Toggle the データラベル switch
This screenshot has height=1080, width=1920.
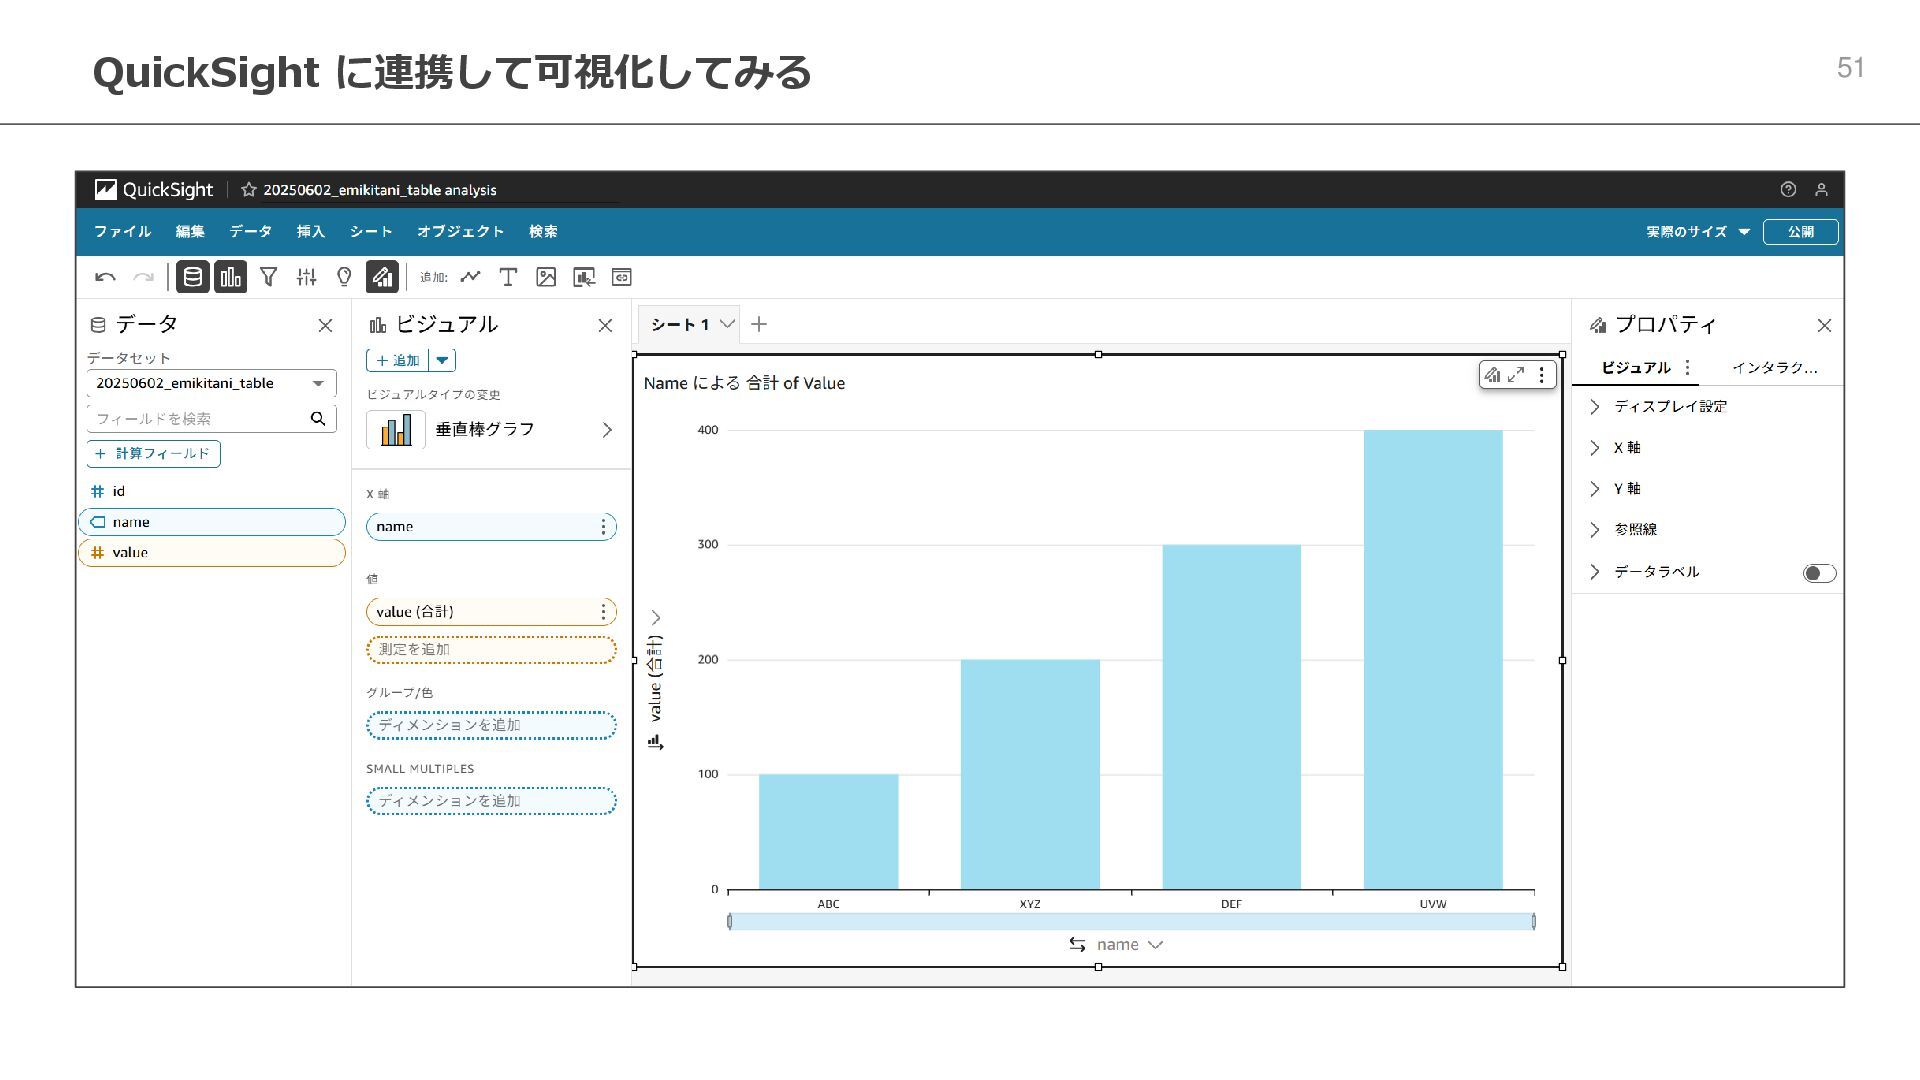click(x=1818, y=573)
